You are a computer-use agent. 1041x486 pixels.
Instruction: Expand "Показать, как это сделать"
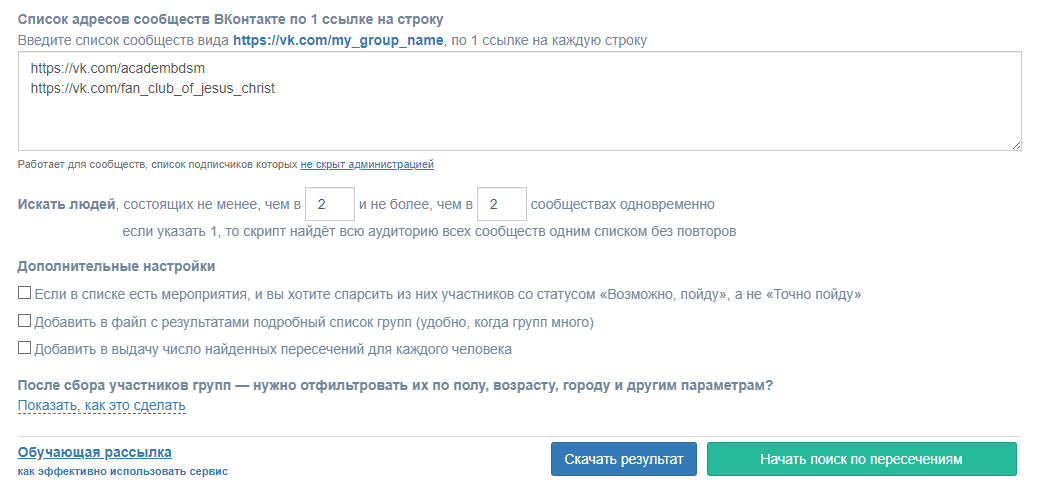pos(101,405)
